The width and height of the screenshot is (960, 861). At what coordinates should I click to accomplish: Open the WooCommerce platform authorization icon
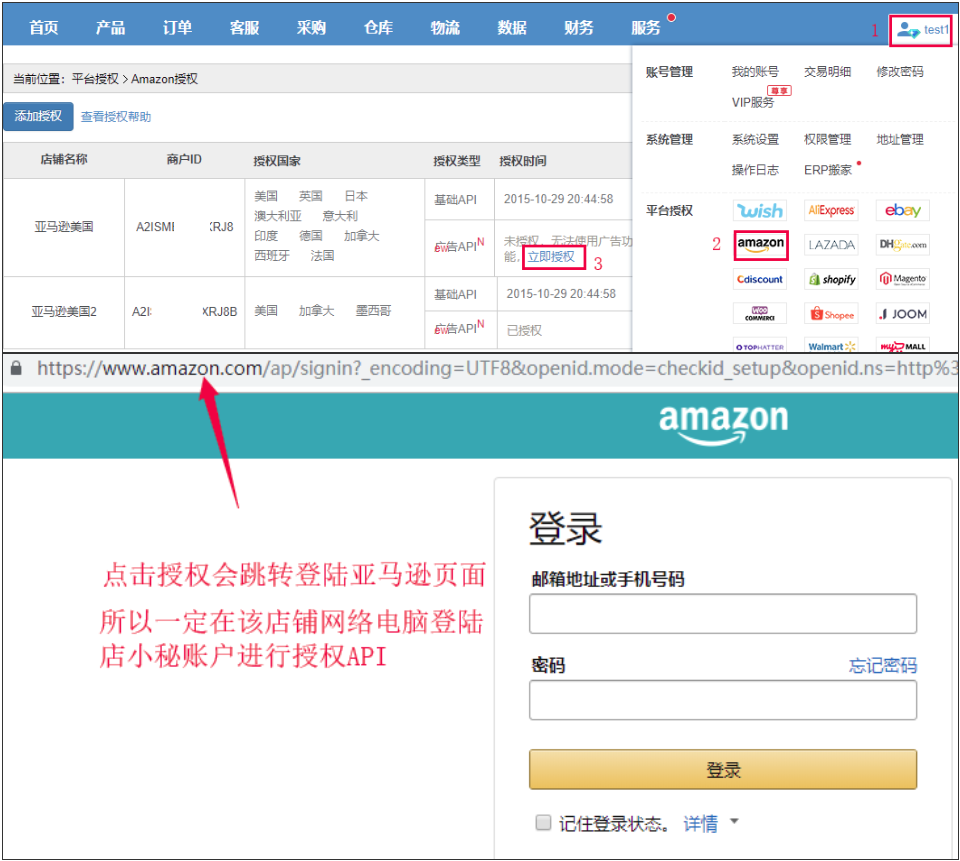760,314
